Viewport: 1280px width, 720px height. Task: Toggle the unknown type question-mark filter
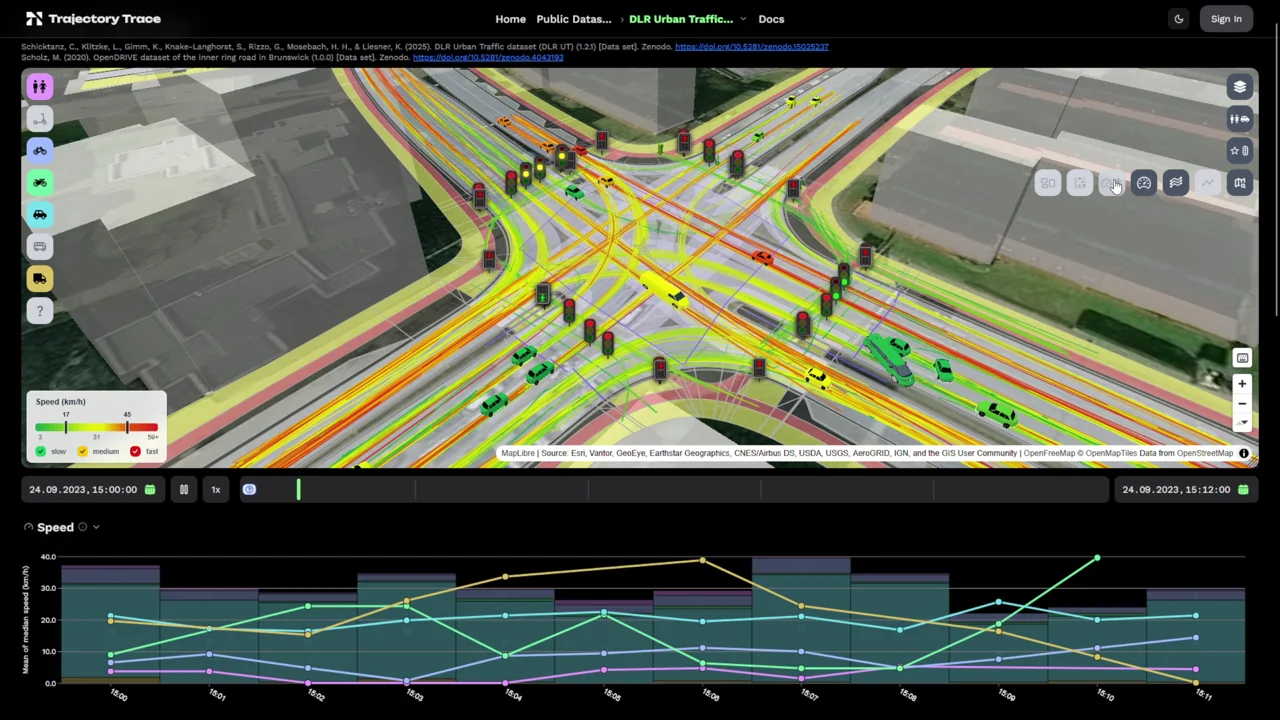(x=39, y=311)
